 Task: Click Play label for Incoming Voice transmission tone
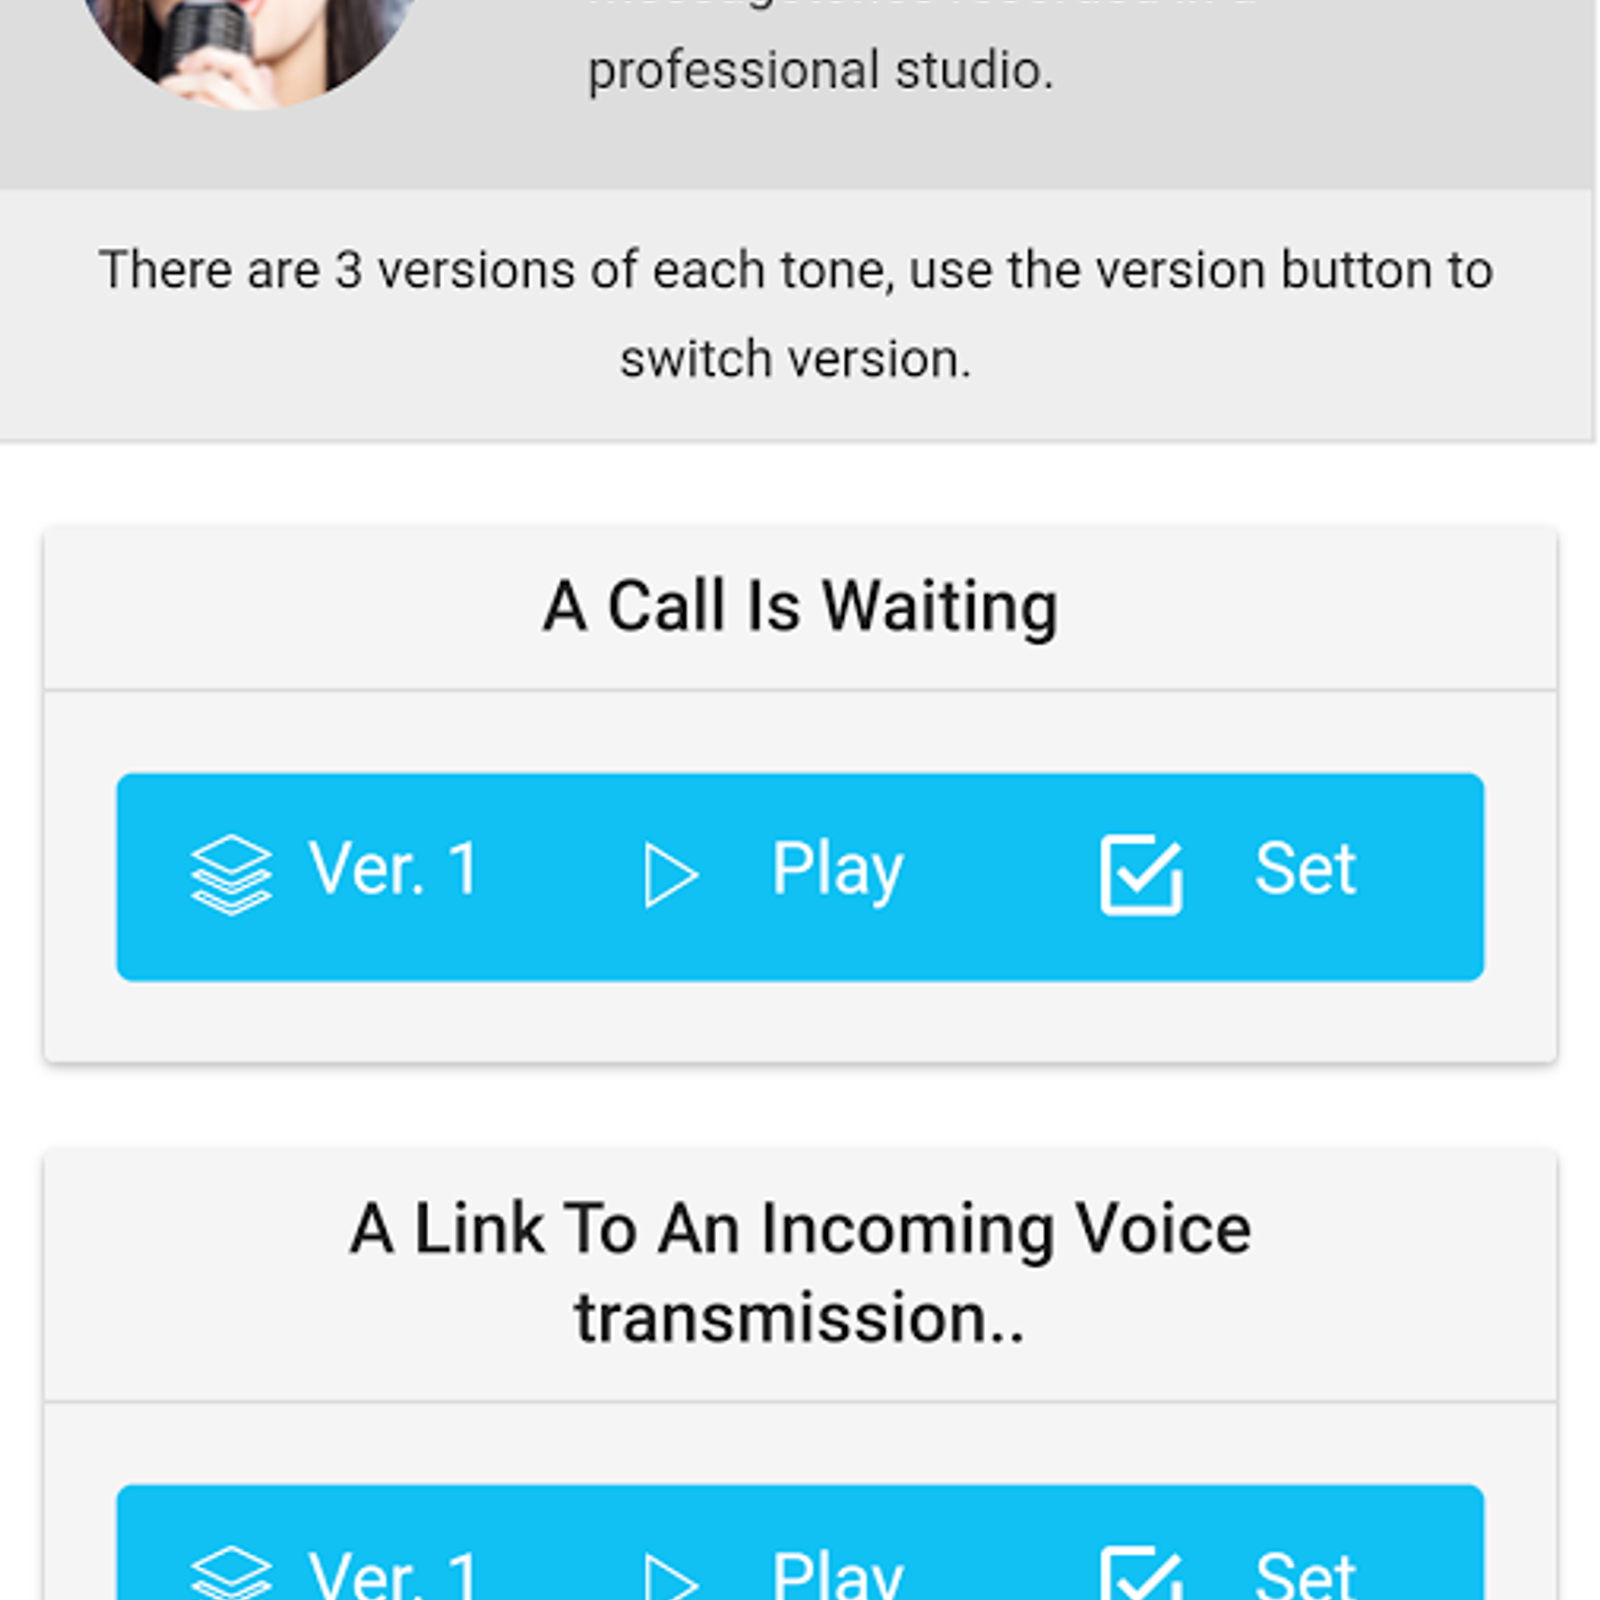[838, 1575]
